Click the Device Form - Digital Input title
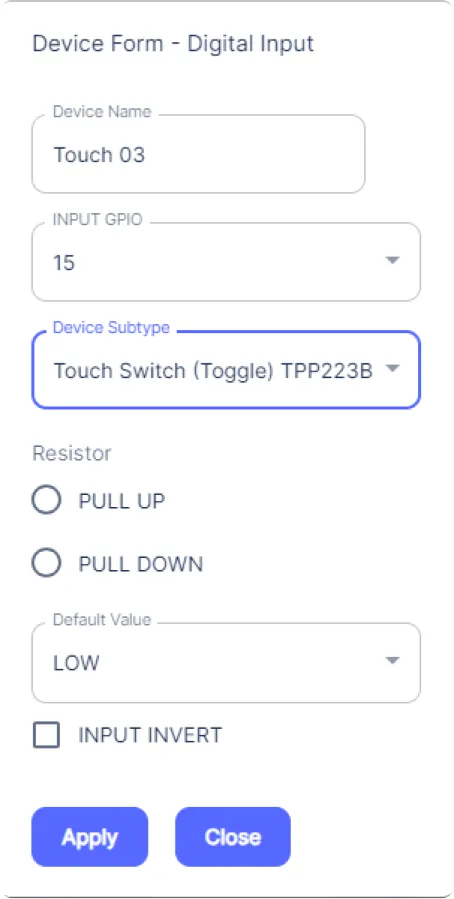 tap(173, 44)
